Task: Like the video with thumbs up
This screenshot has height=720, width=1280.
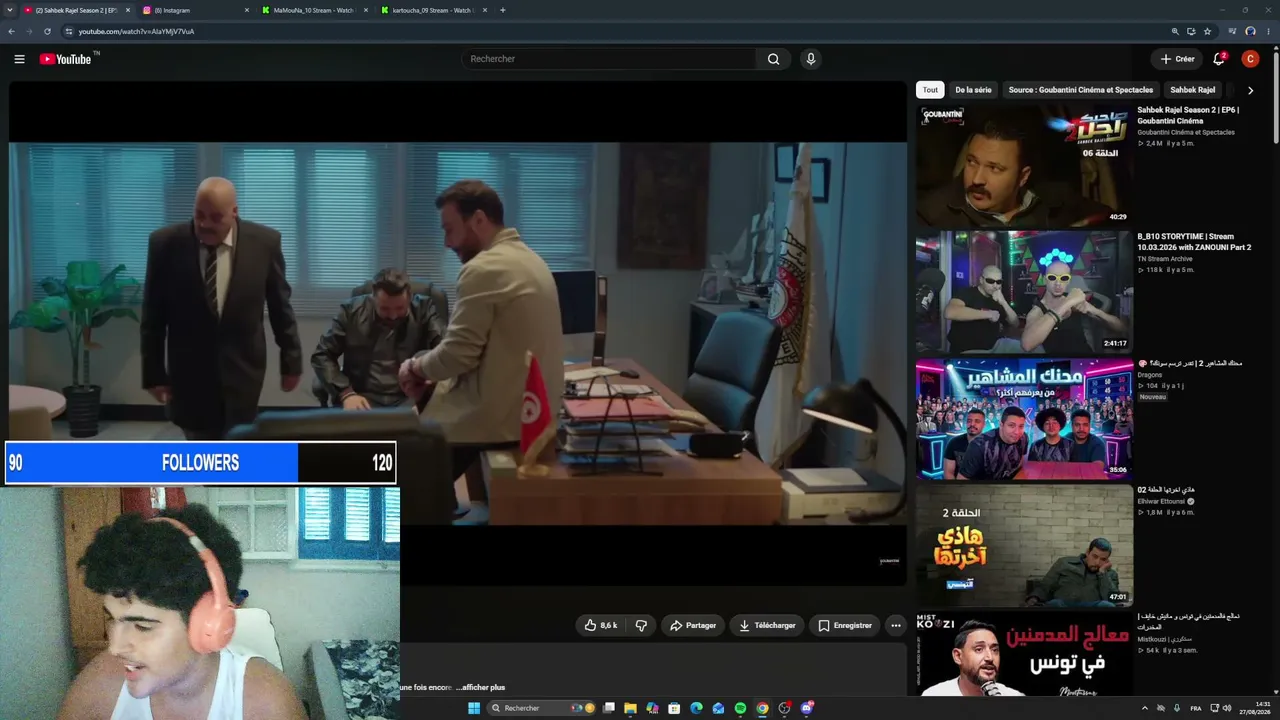Action: [601, 626]
